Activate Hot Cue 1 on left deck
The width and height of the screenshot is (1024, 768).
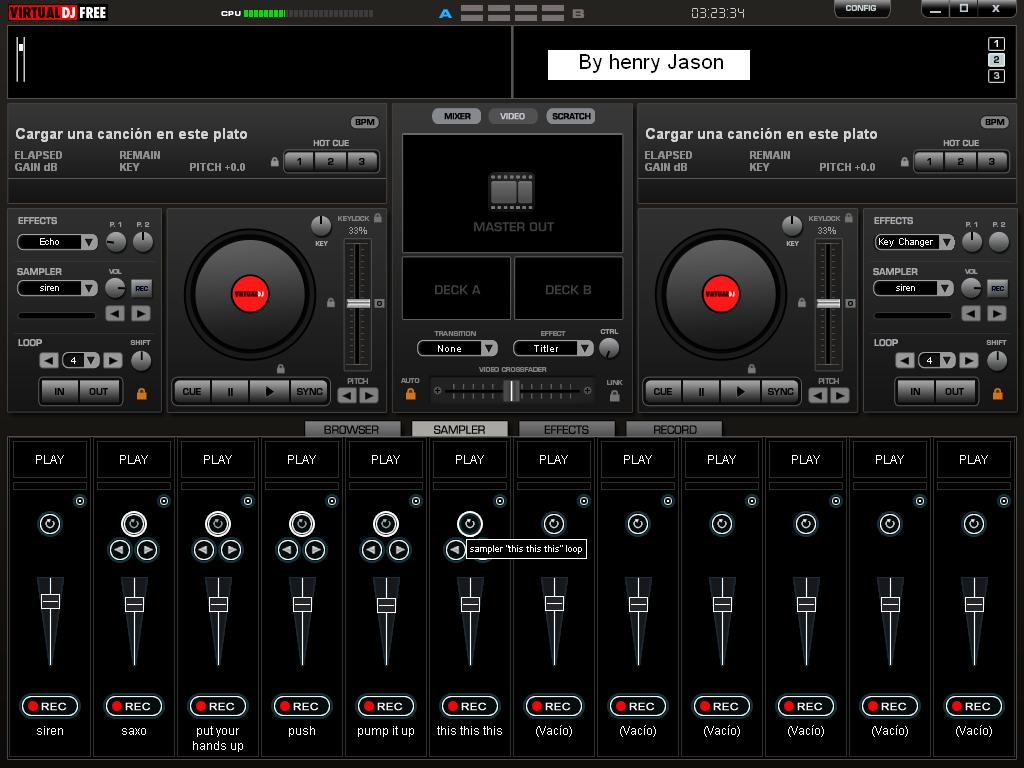pos(299,161)
